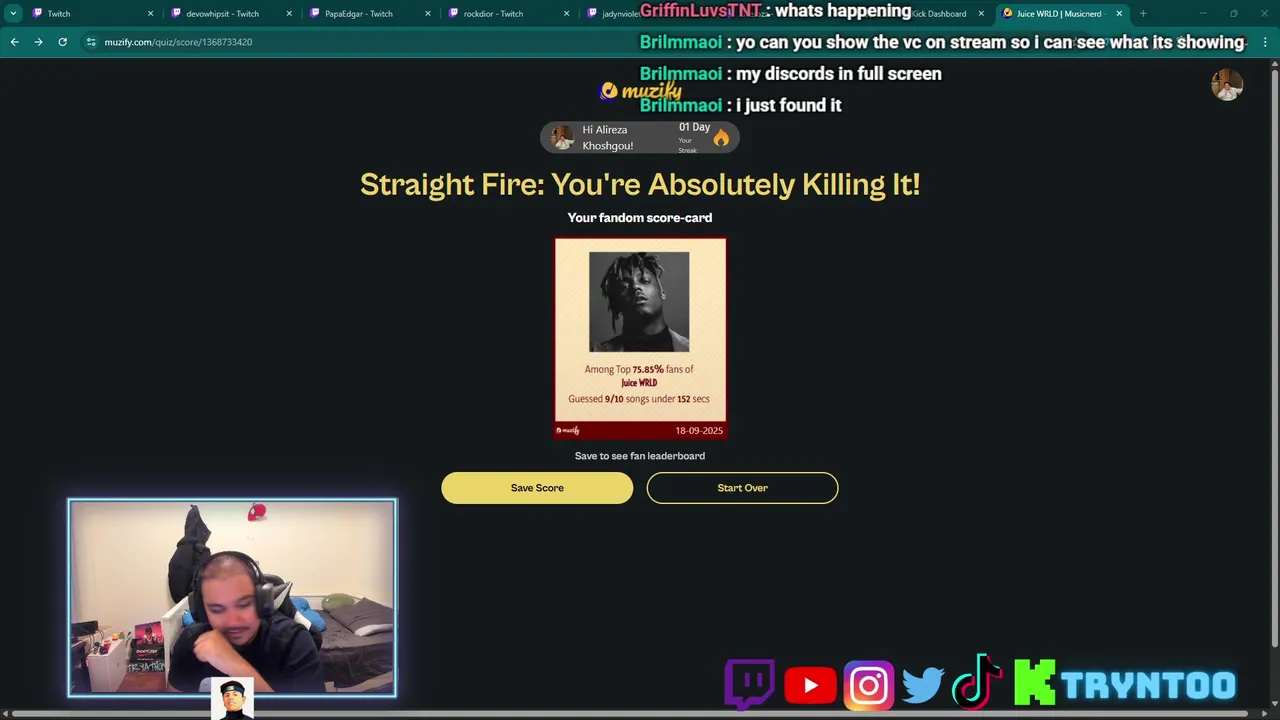The height and width of the screenshot is (720, 1280).
Task: Switch to the first Twitch tab
Action: click(90, 14)
